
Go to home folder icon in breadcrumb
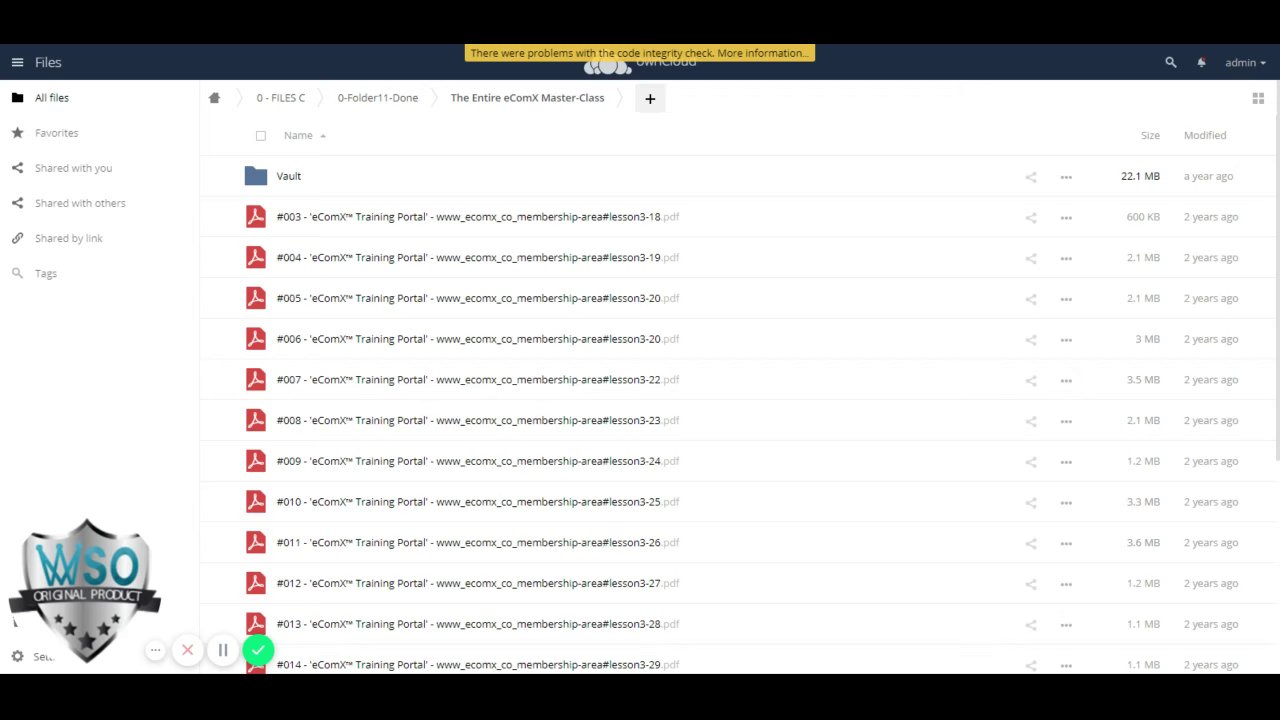(x=214, y=98)
